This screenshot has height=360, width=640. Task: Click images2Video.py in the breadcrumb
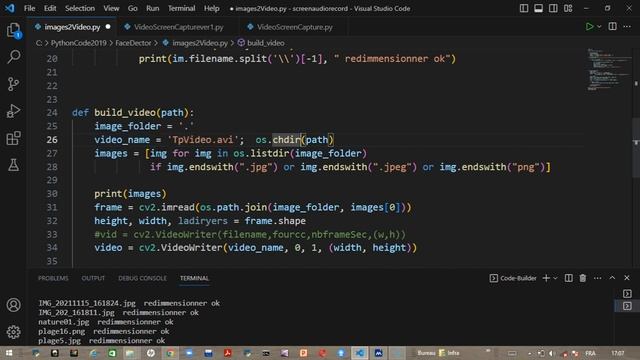[x=200, y=43]
